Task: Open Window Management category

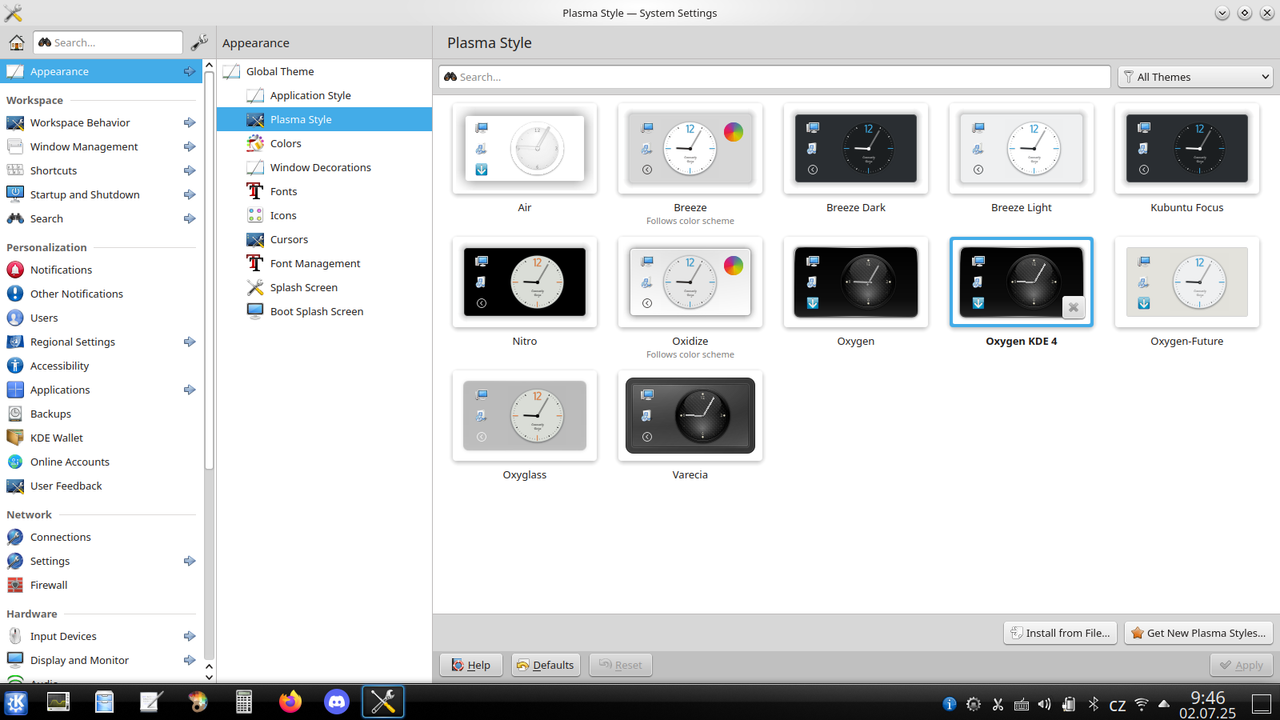Action: [101, 147]
